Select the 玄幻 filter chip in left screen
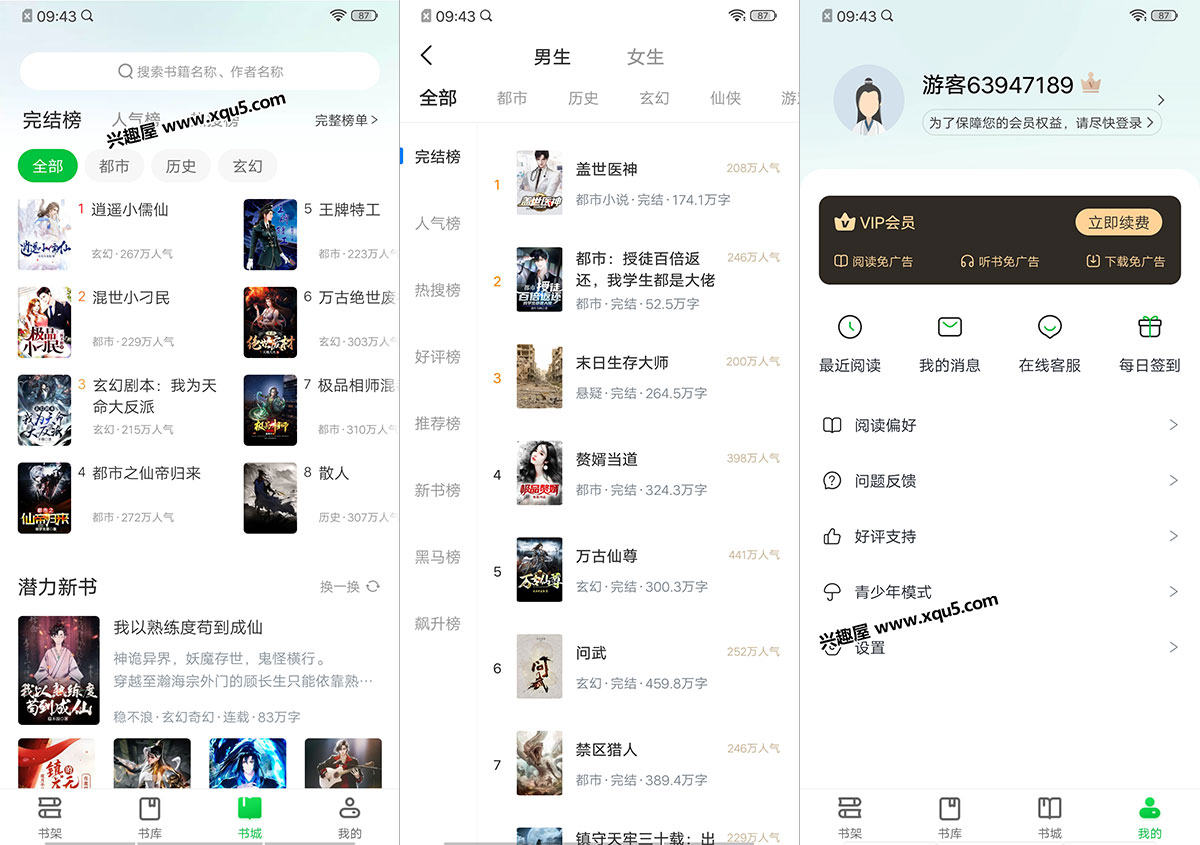Image resolution: width=1200 pixels, height=845 pixels. click(247, 166)
